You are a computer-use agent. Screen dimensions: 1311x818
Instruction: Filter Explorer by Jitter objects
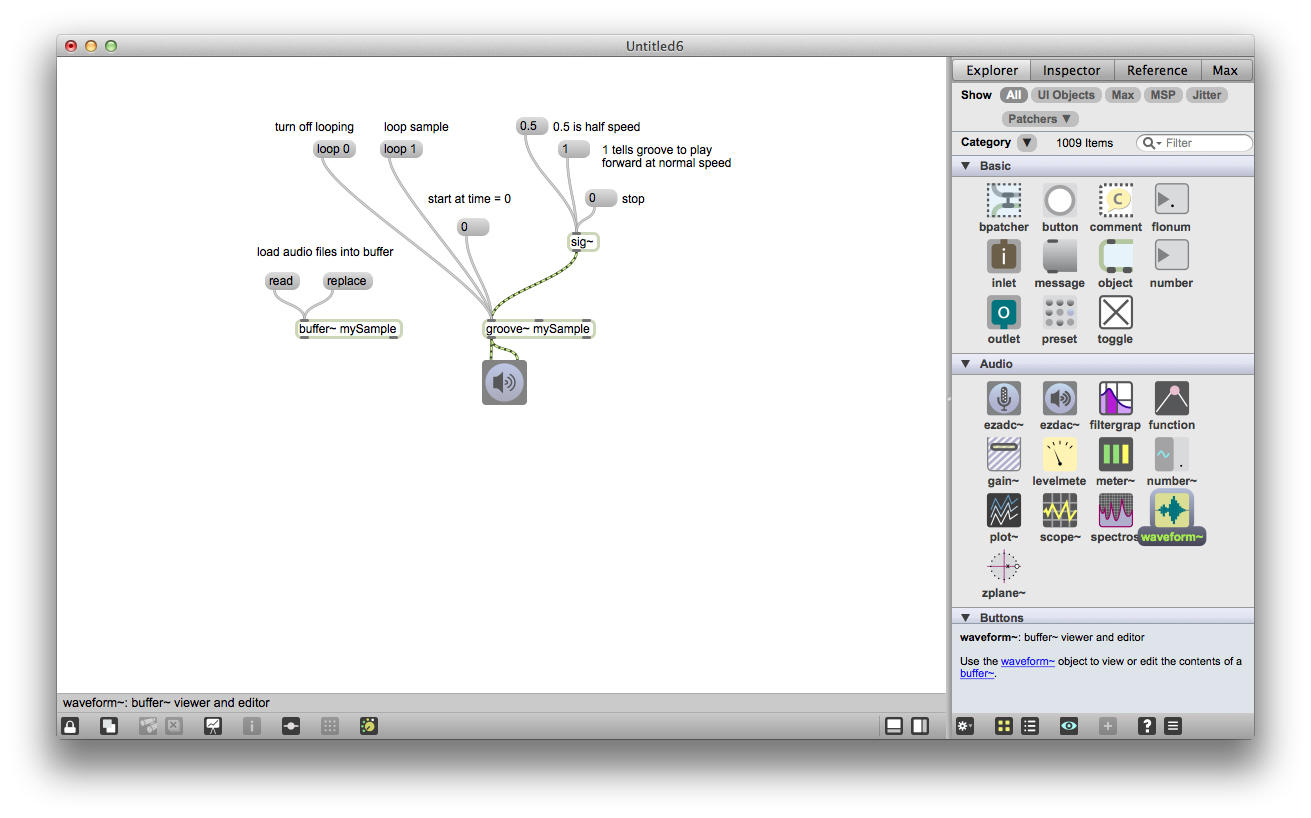[1207, 95]
